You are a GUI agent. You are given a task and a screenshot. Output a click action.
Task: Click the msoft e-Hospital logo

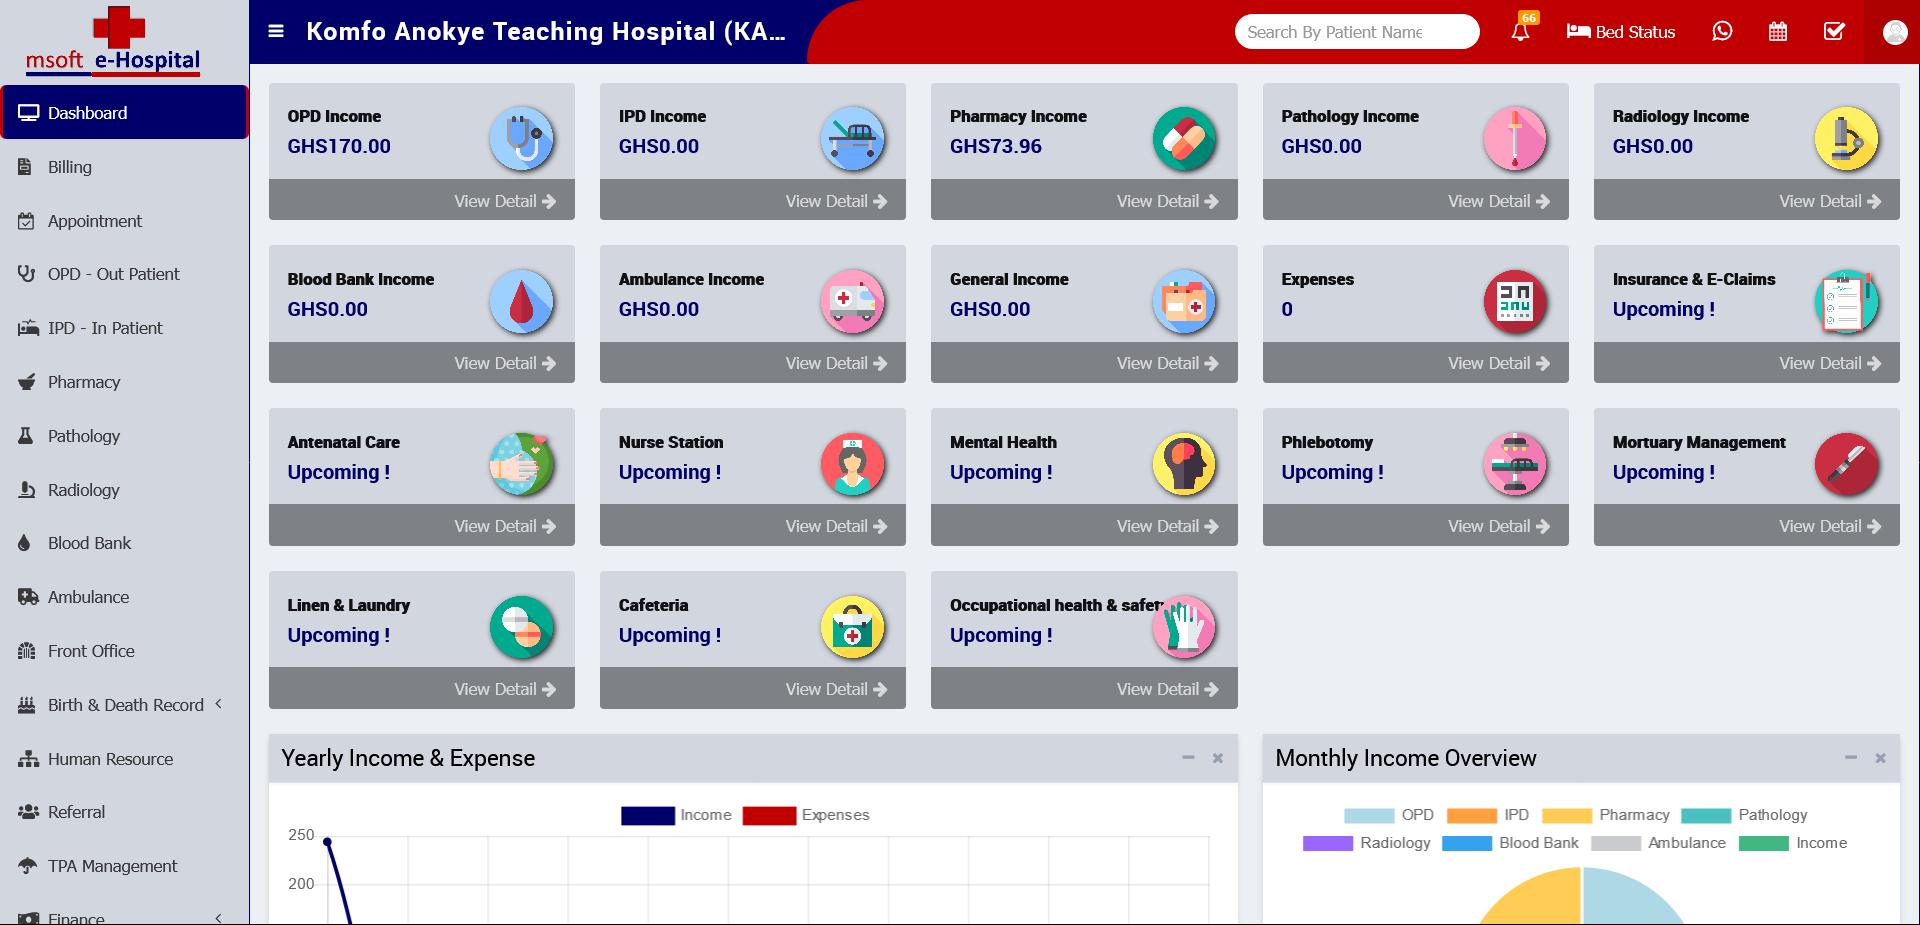pyautogui.click(x=113, y=42)
